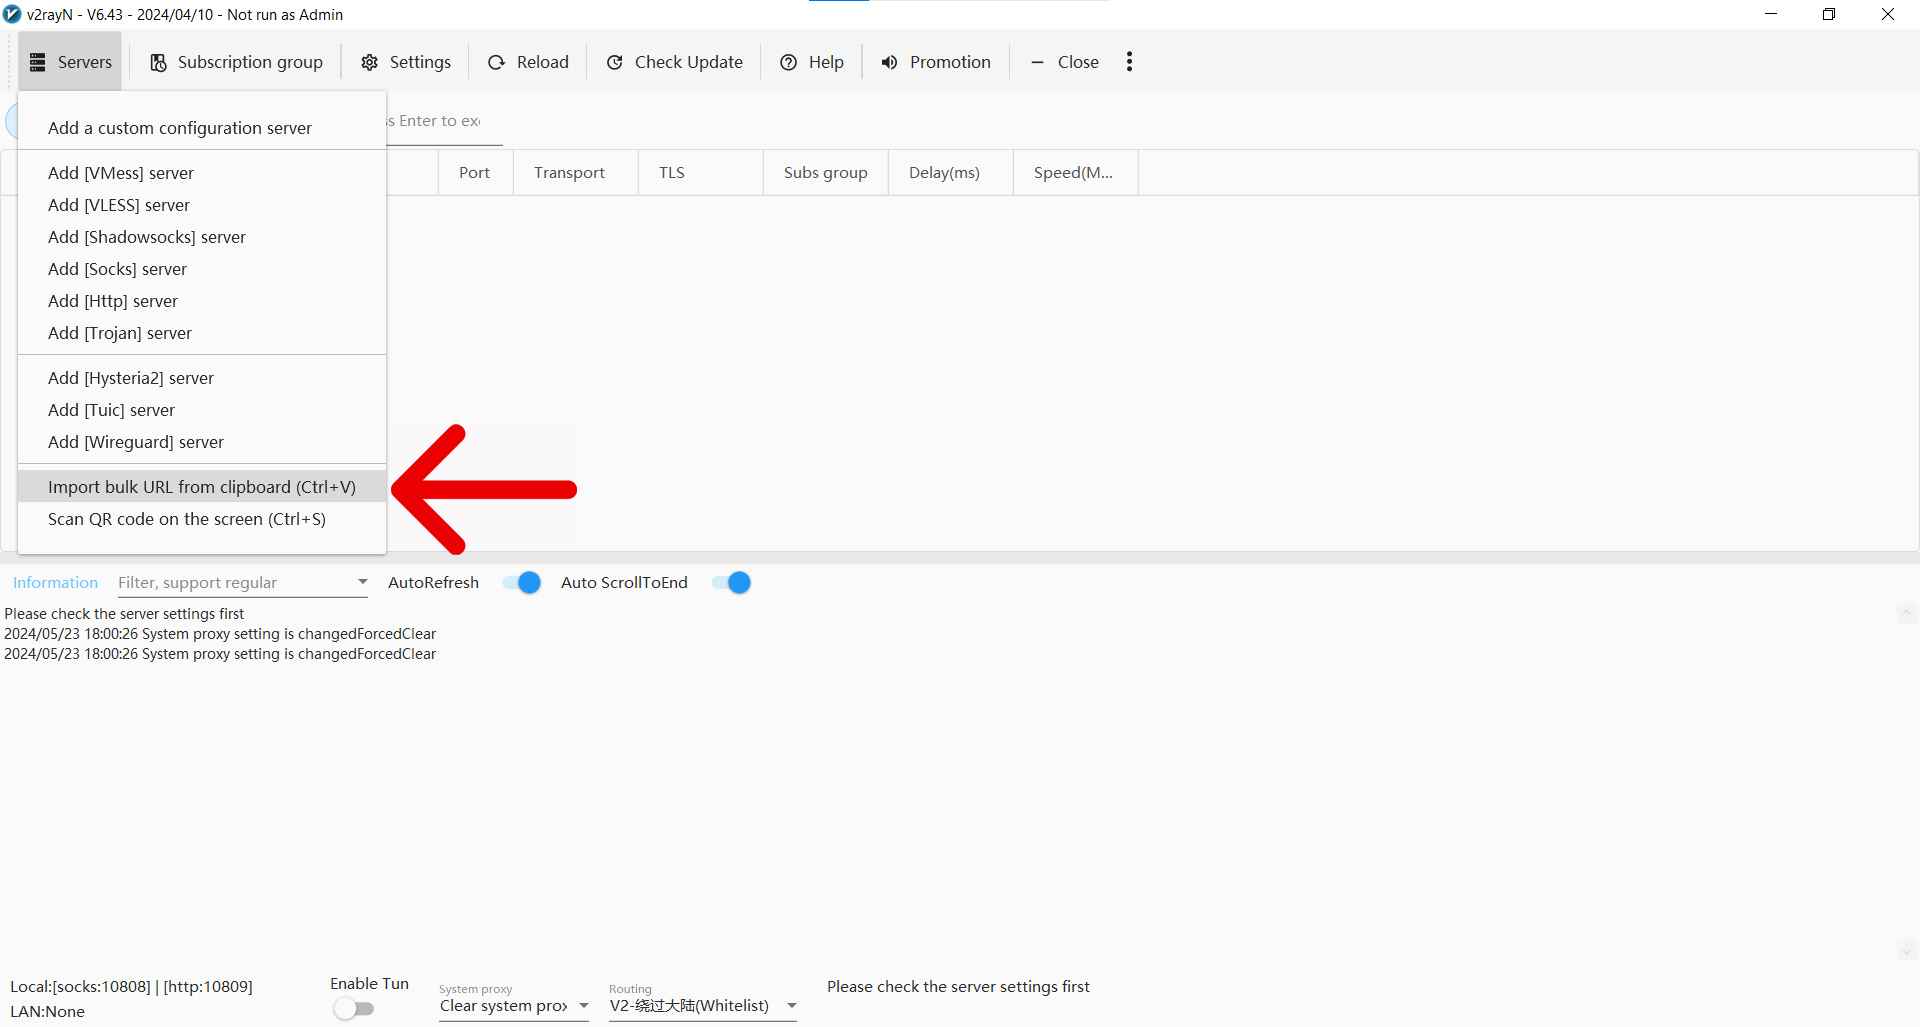The image size is (1920, 1027).
Task: Choose Add [Trojan] server
Action: [x=202, y=333]
